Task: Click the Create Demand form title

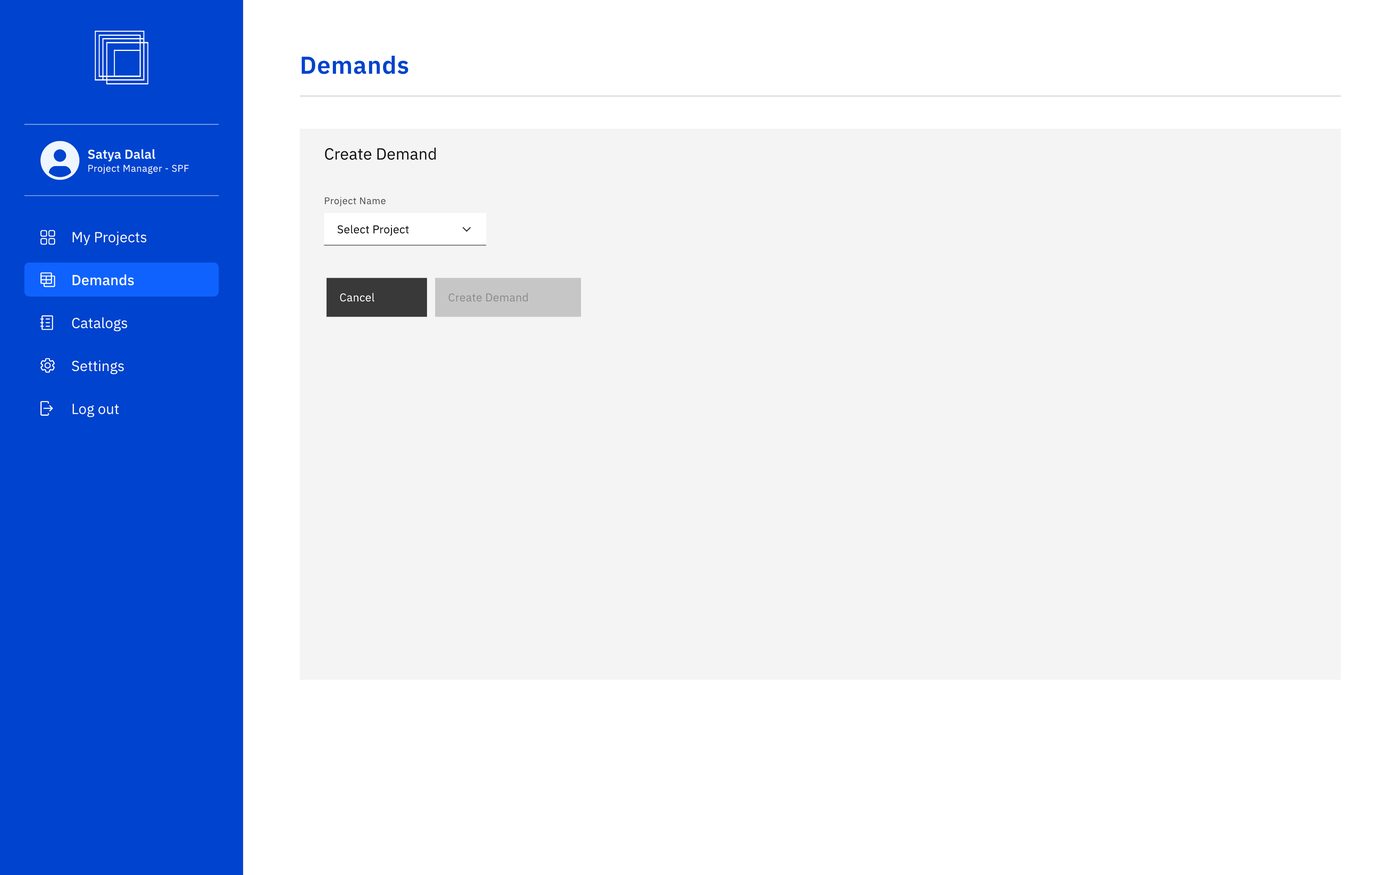Action: (x=380, y=154)
